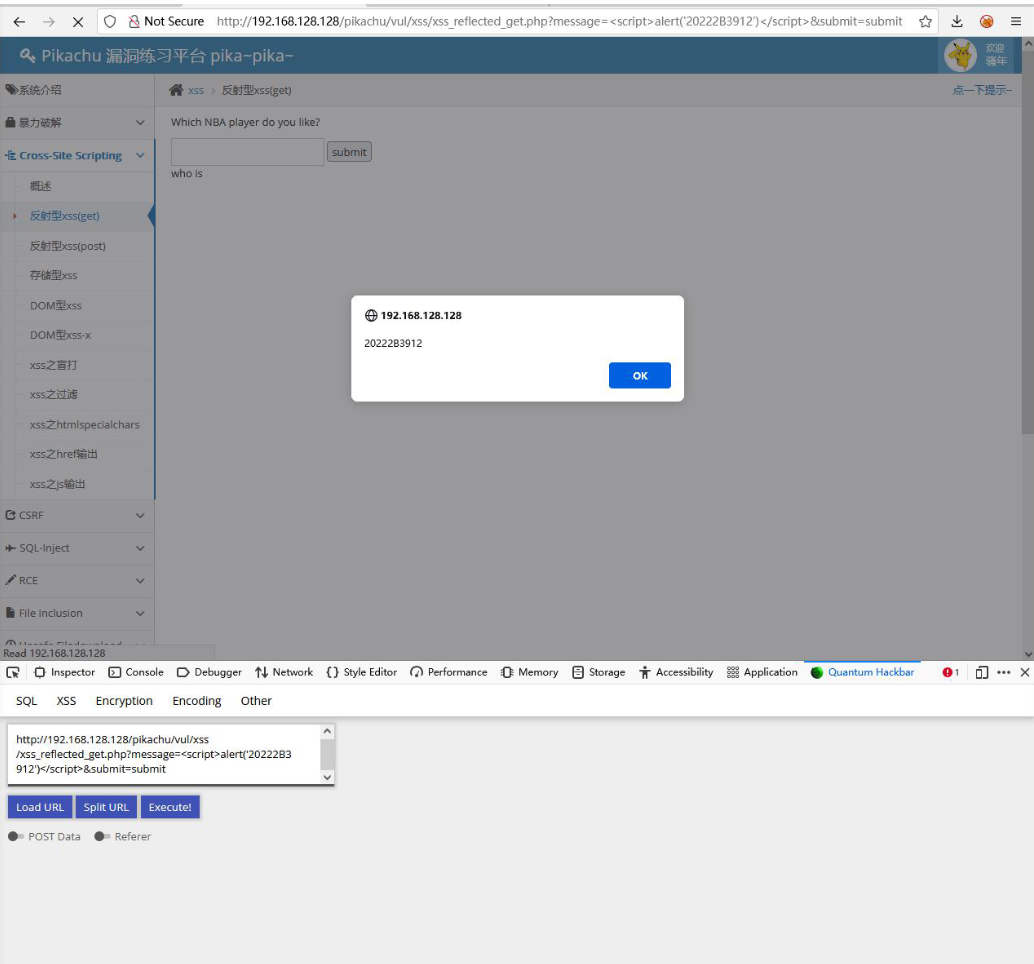Close the developer tools panel
1034x964 pixels.
[1024, 672]
